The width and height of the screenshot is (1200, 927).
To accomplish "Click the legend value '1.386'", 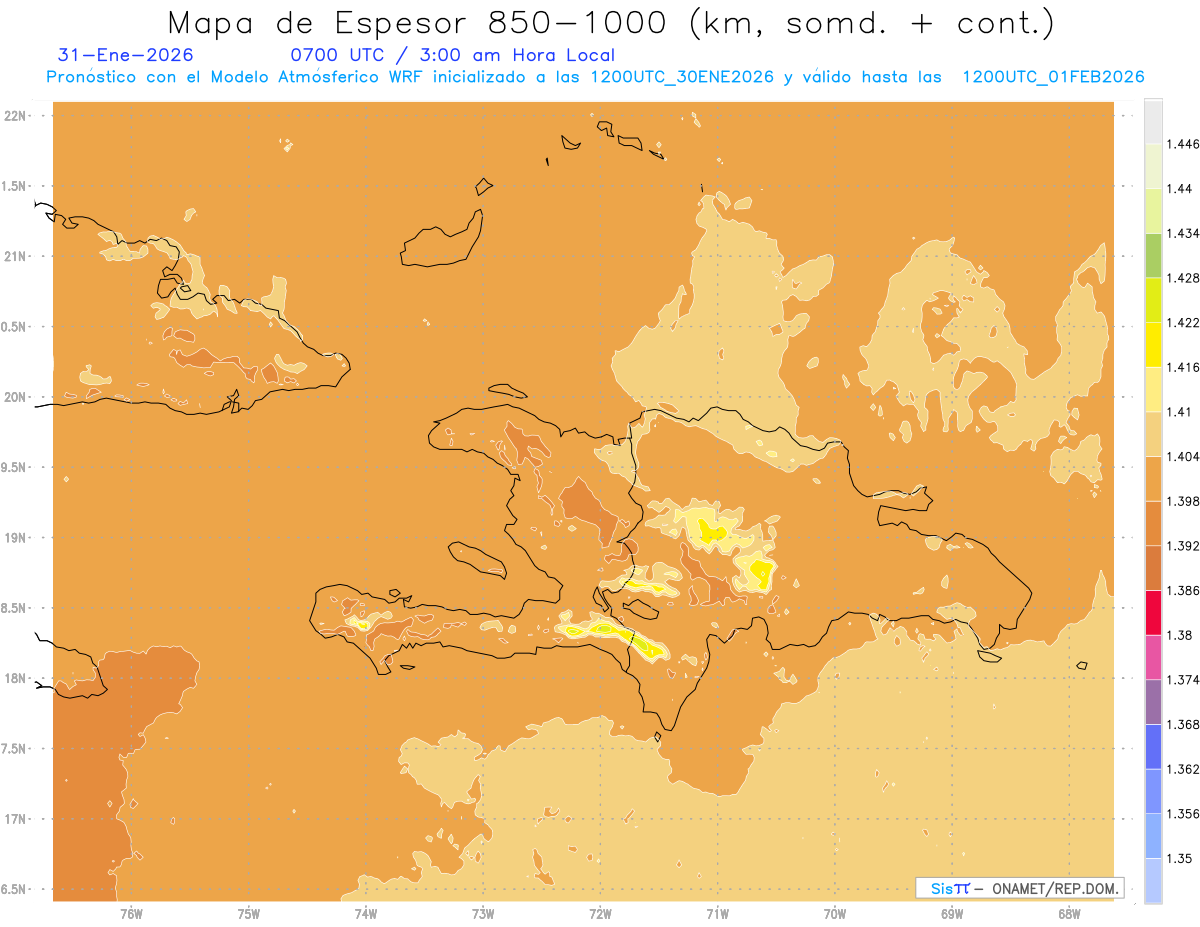I will (1185, 591).
